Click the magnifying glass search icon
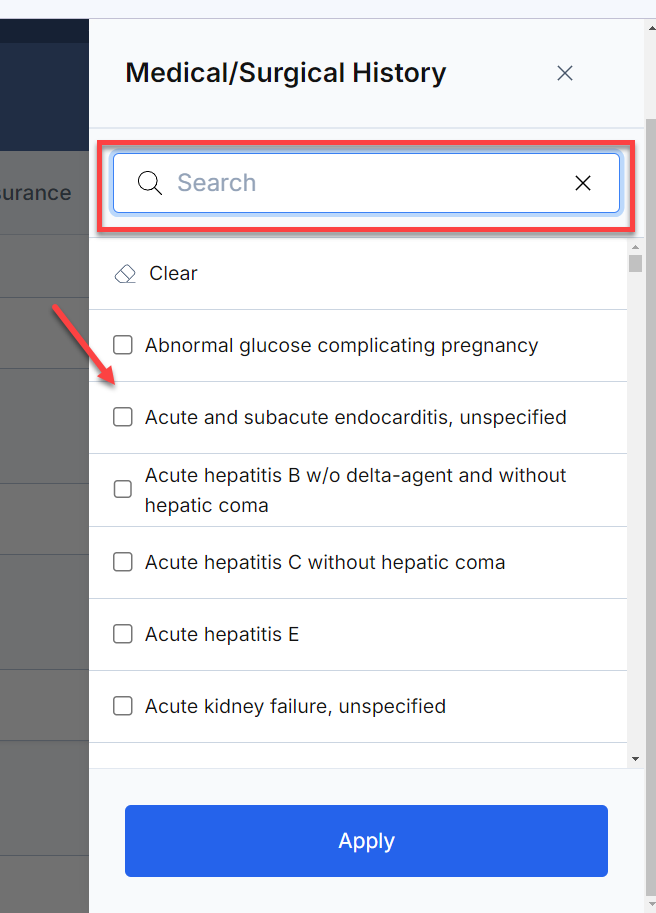Viewport: 656px width, 913px height. [x=150, y=183]
